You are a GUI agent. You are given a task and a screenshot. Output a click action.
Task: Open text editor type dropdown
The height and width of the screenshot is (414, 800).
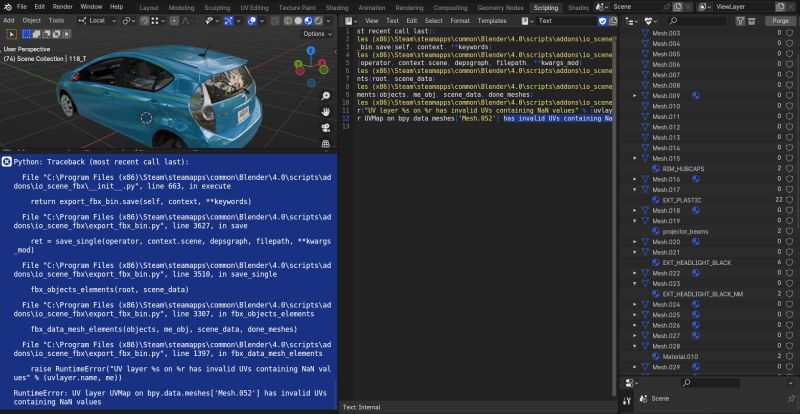(351, 21)
